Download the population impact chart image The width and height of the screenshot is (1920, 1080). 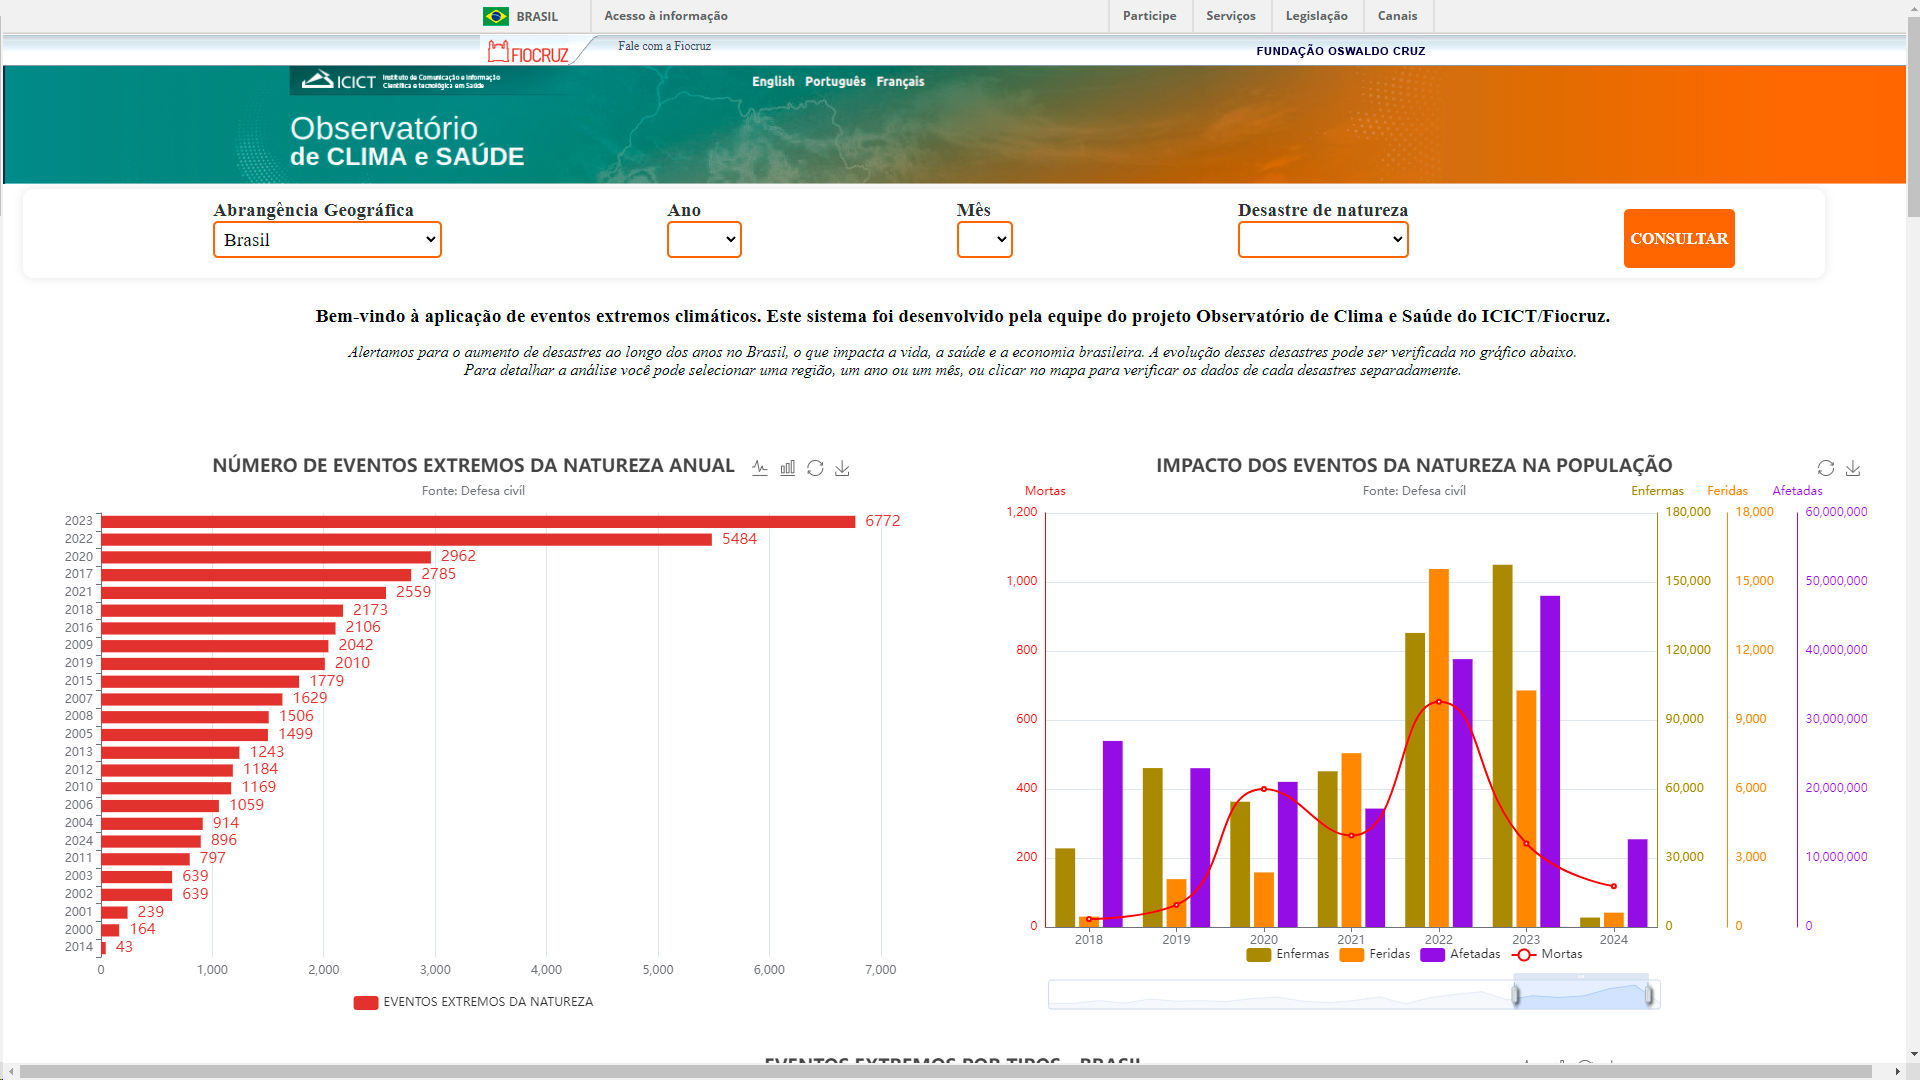[x=1853, y=468]
